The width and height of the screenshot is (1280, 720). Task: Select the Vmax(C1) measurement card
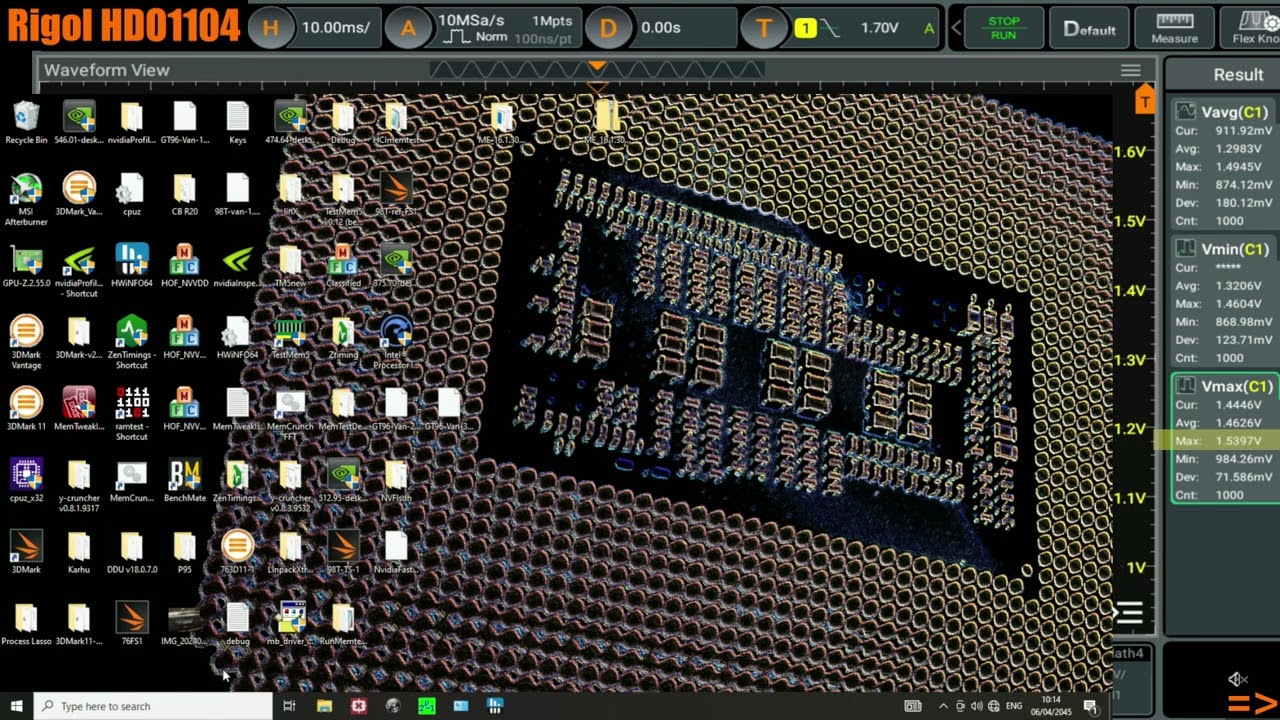(1224, 439)
